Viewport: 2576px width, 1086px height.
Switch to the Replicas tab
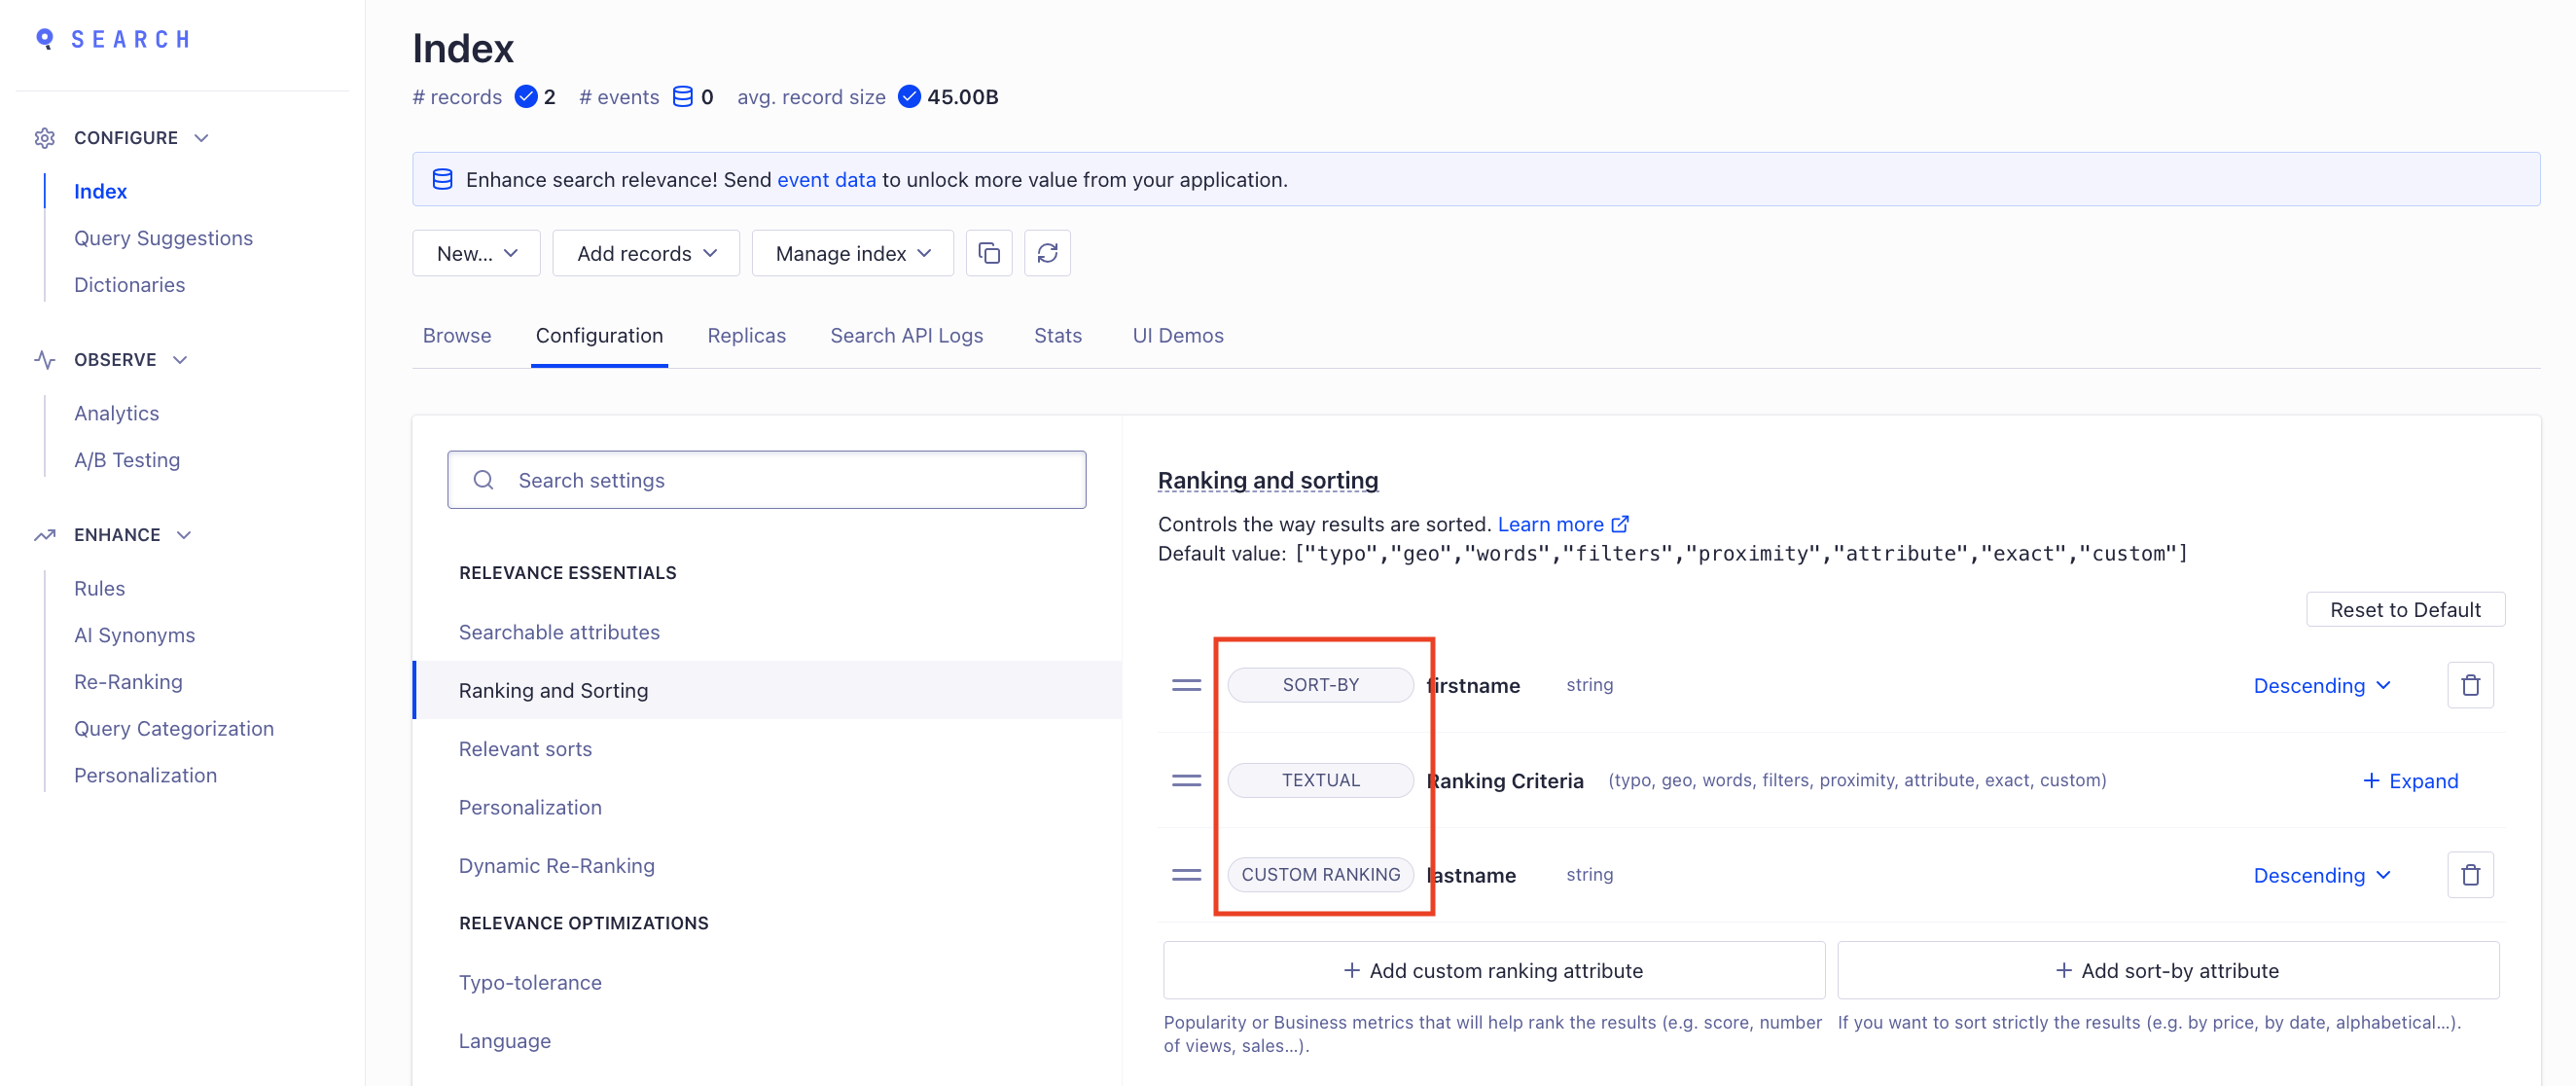(746, 335)
